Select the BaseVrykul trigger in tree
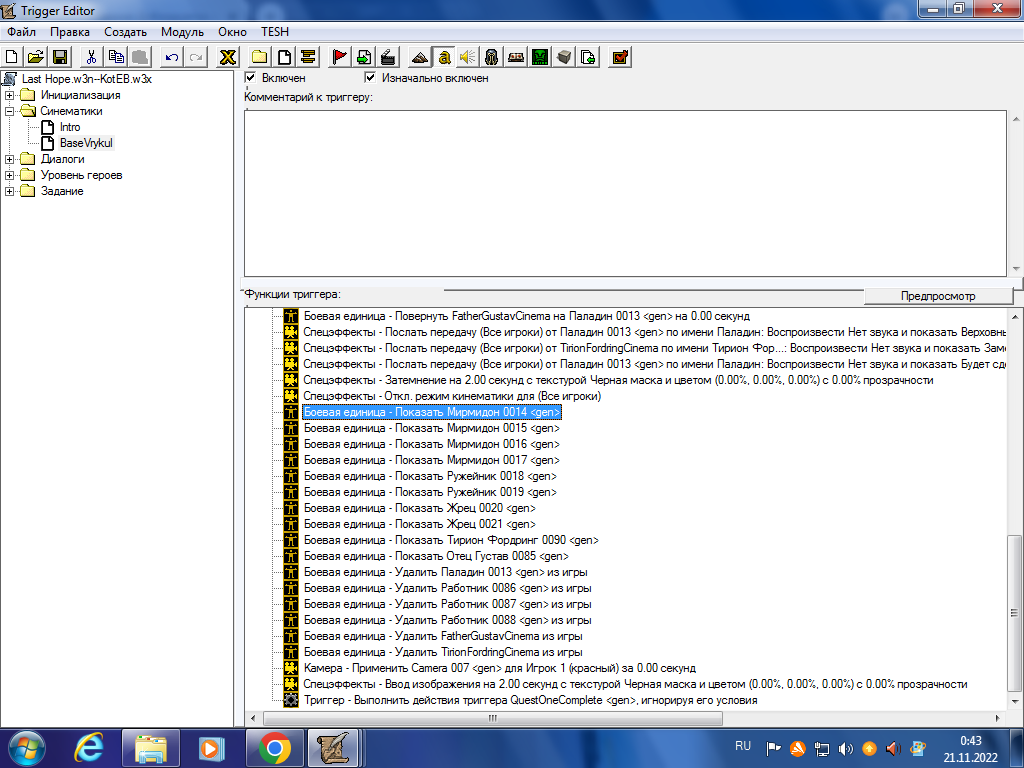This screenshot has height=768, width=1024. 86,143
